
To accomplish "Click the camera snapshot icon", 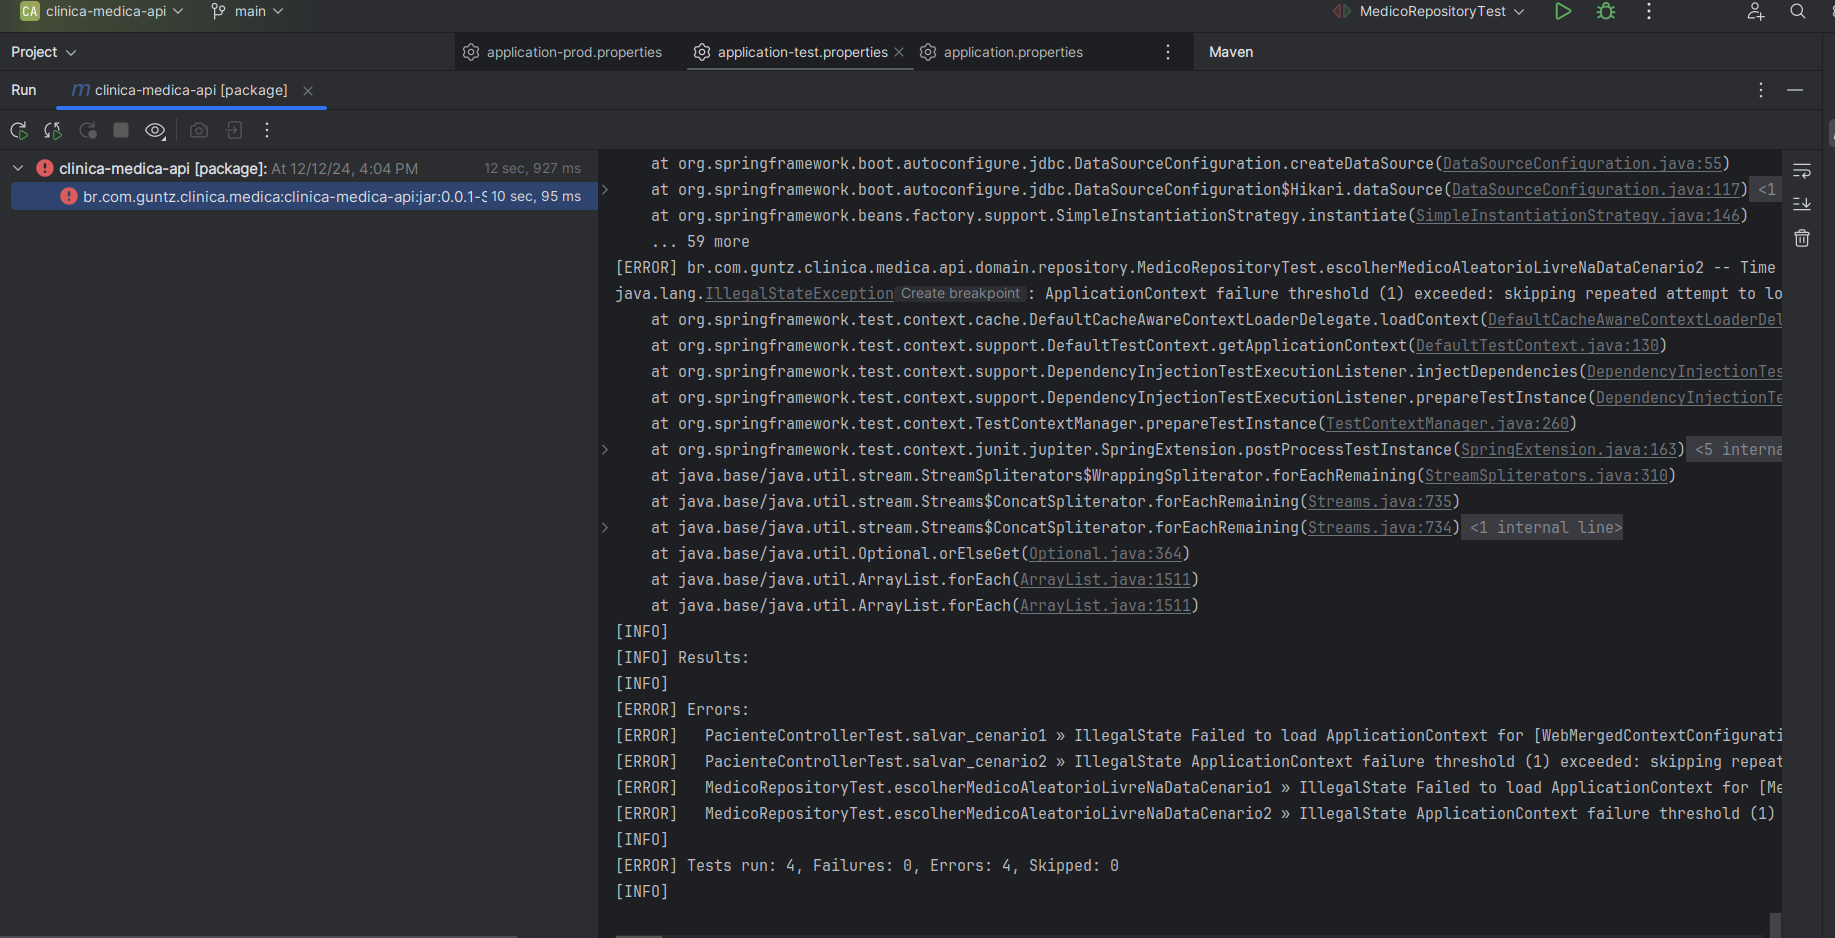I will 199,130.
